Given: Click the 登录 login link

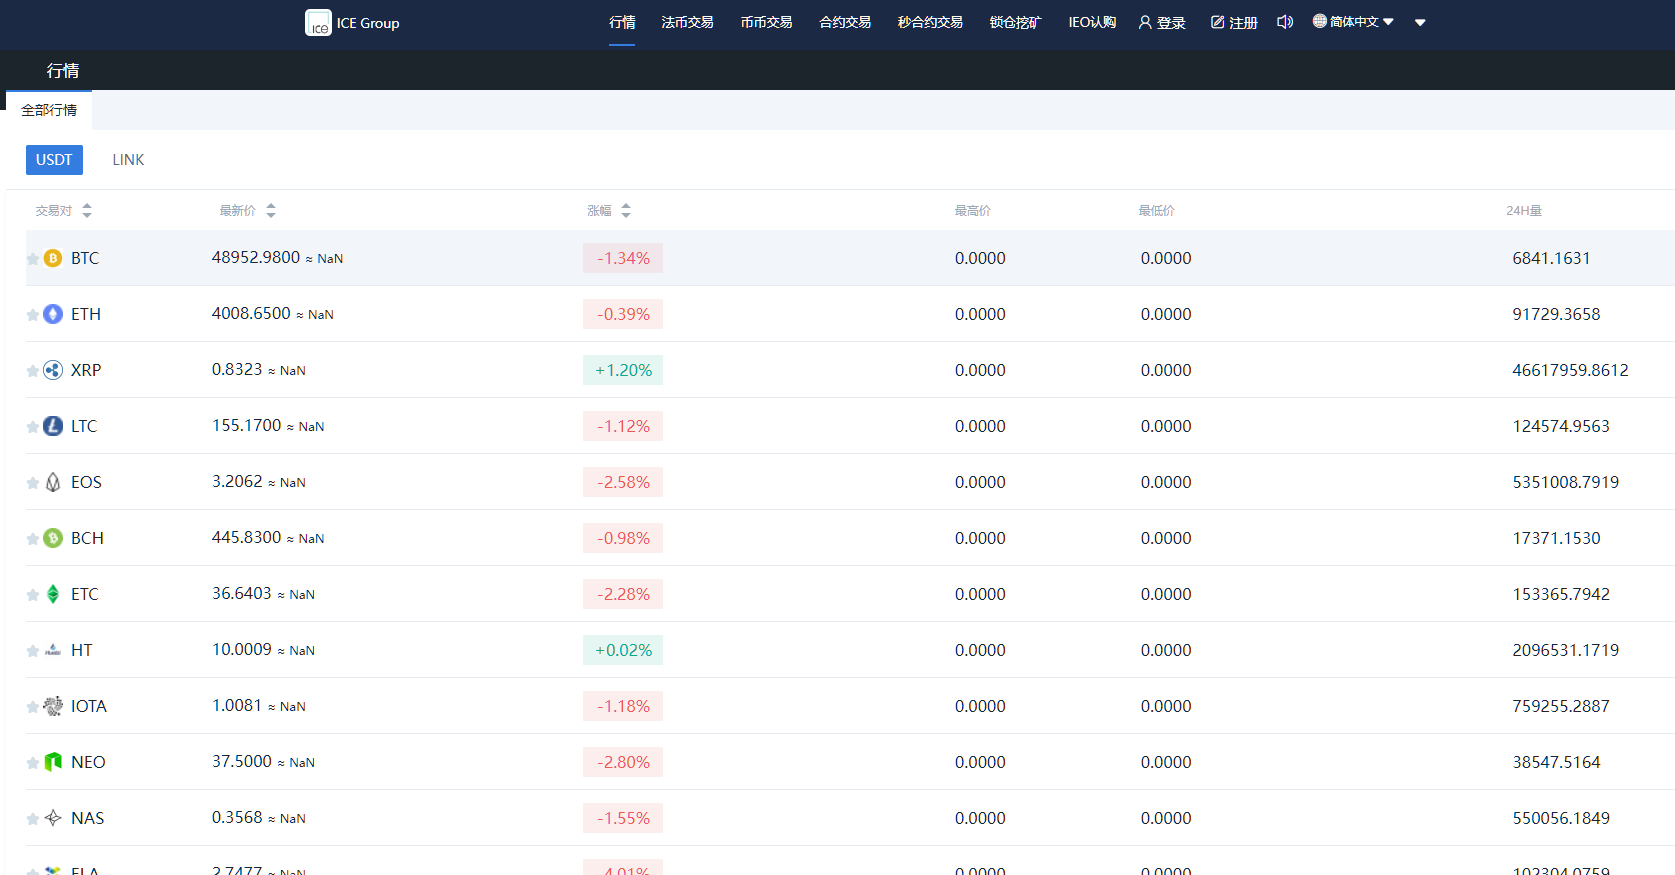Looking at the screenshot, I should (x=1171, y=23).
